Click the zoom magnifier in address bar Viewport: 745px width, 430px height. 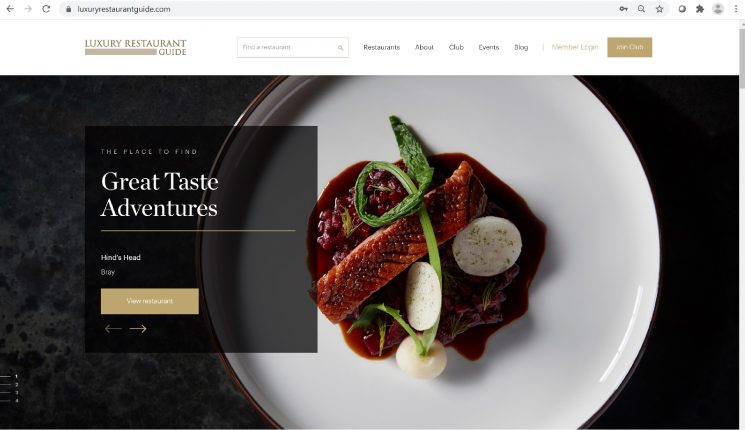[641, 9]
